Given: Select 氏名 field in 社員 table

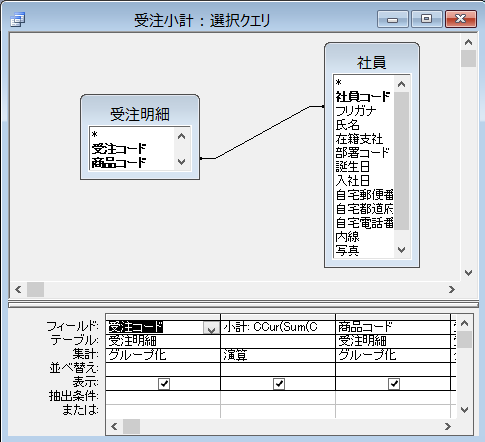Looking at the screenshot, I should click(x=347, y=125).
